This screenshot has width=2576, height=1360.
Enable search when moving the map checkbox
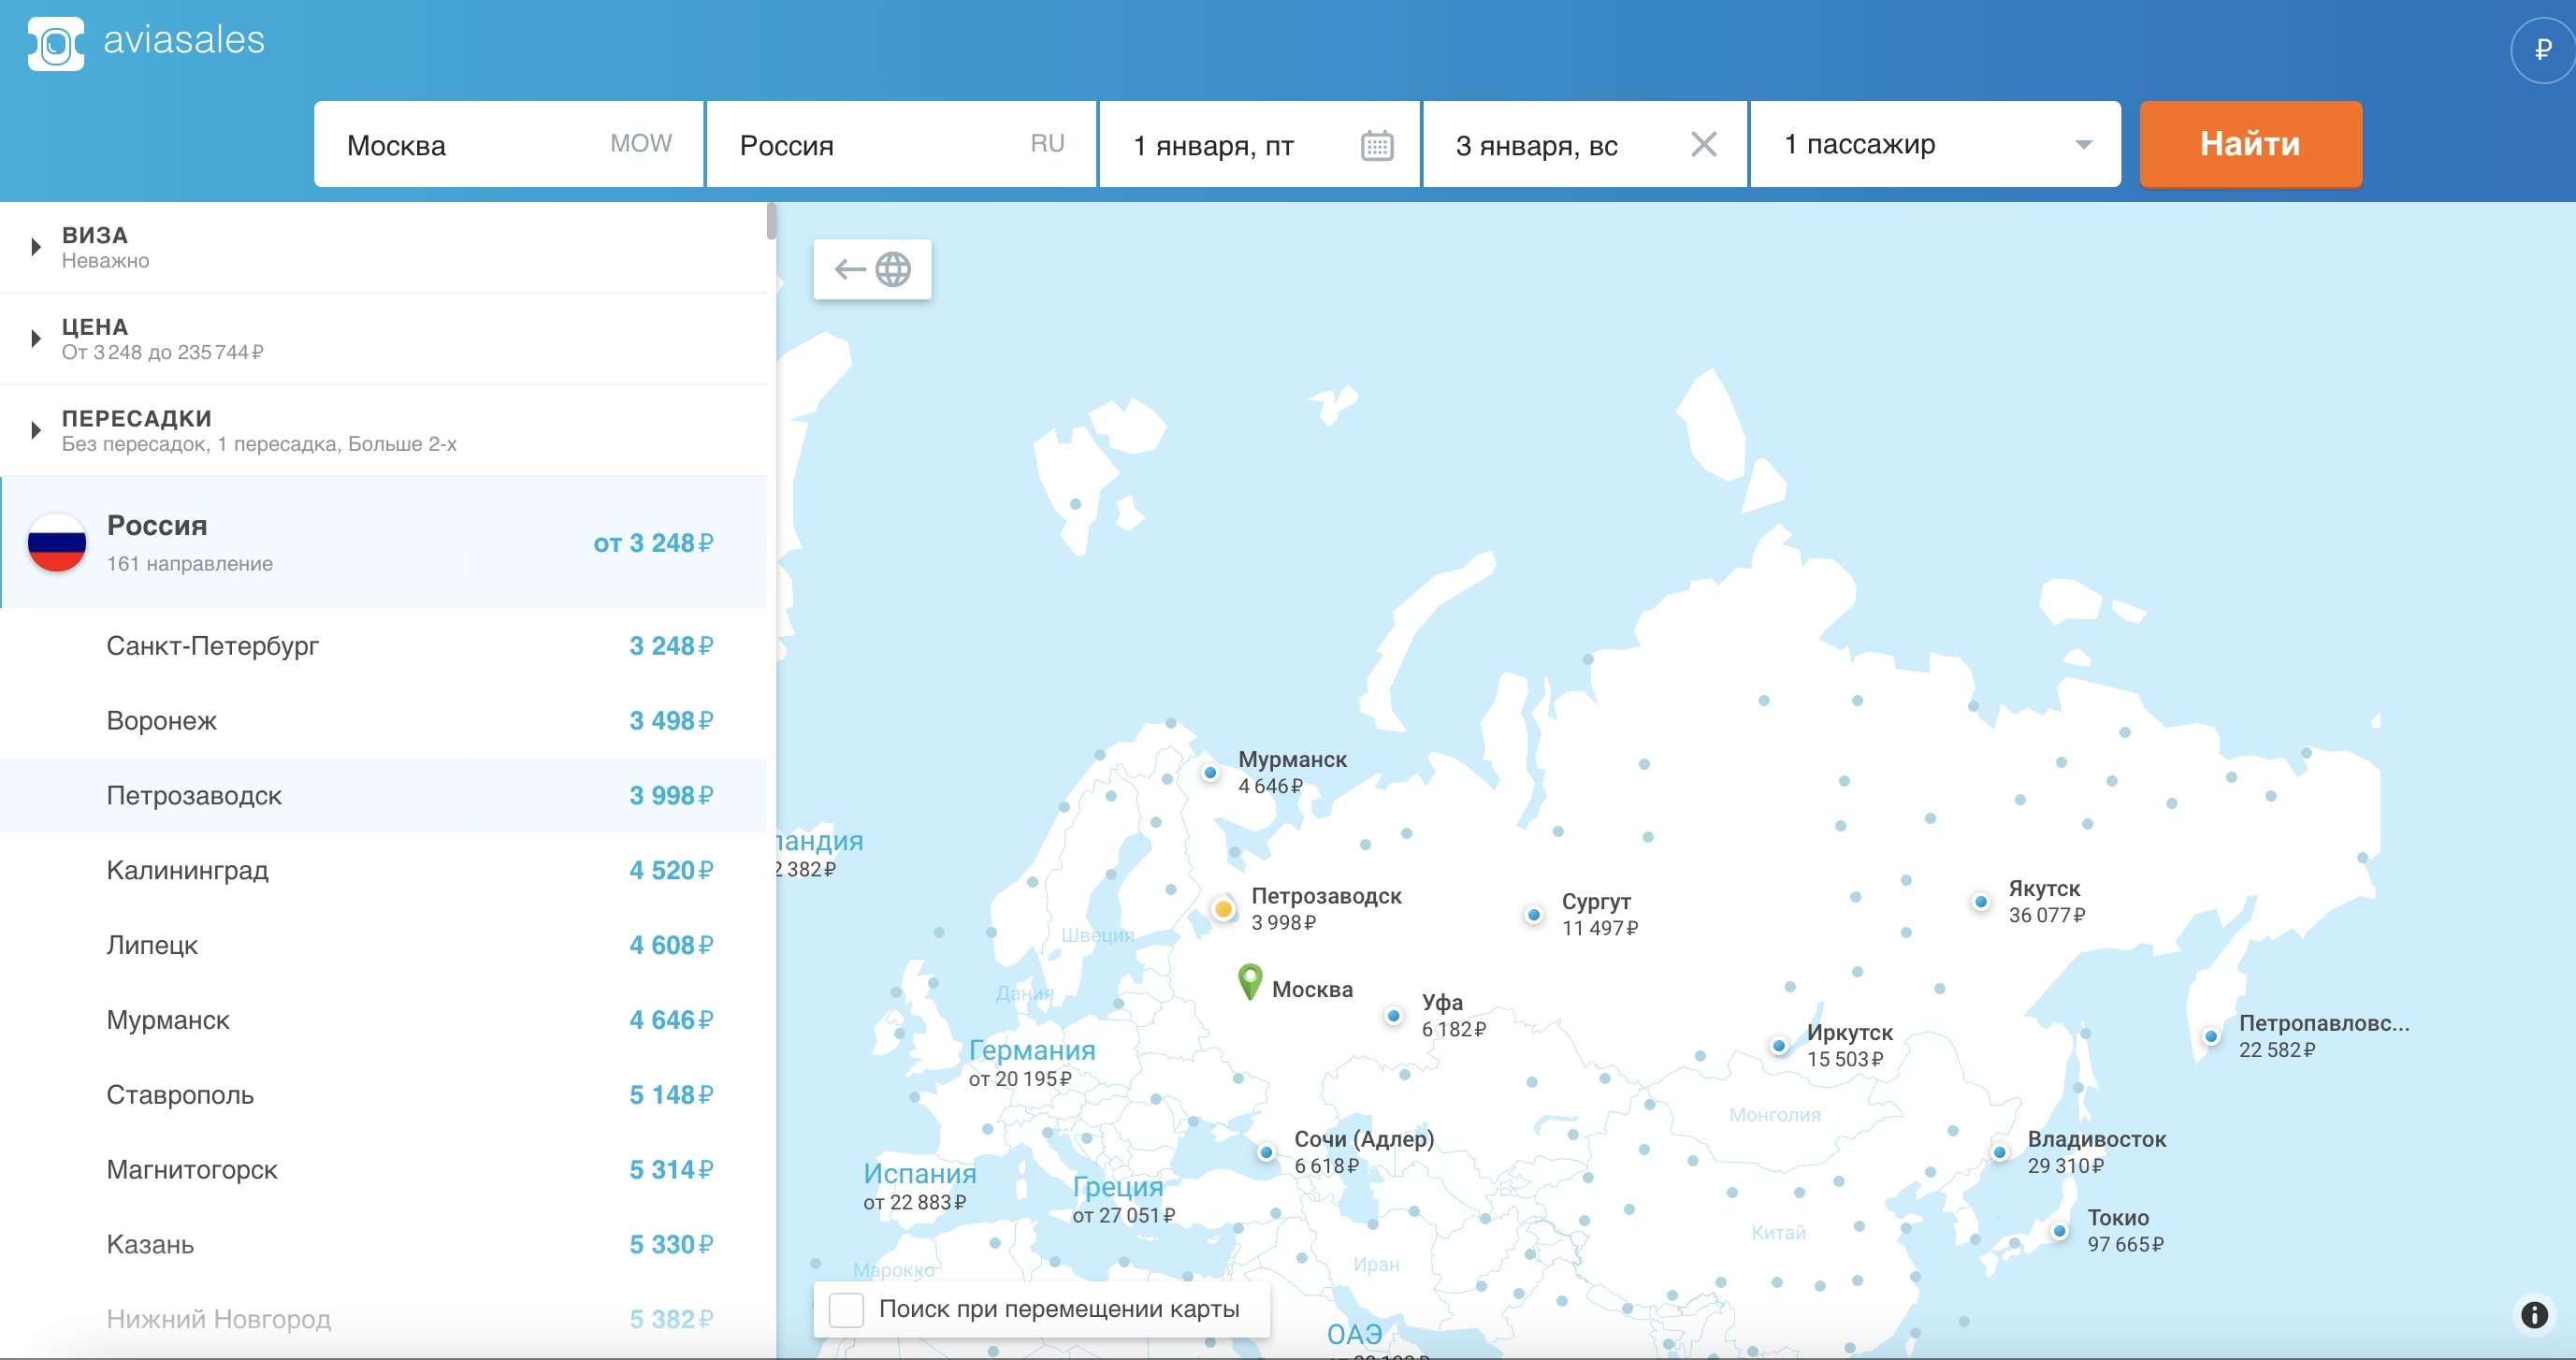tap(846, 1309)
